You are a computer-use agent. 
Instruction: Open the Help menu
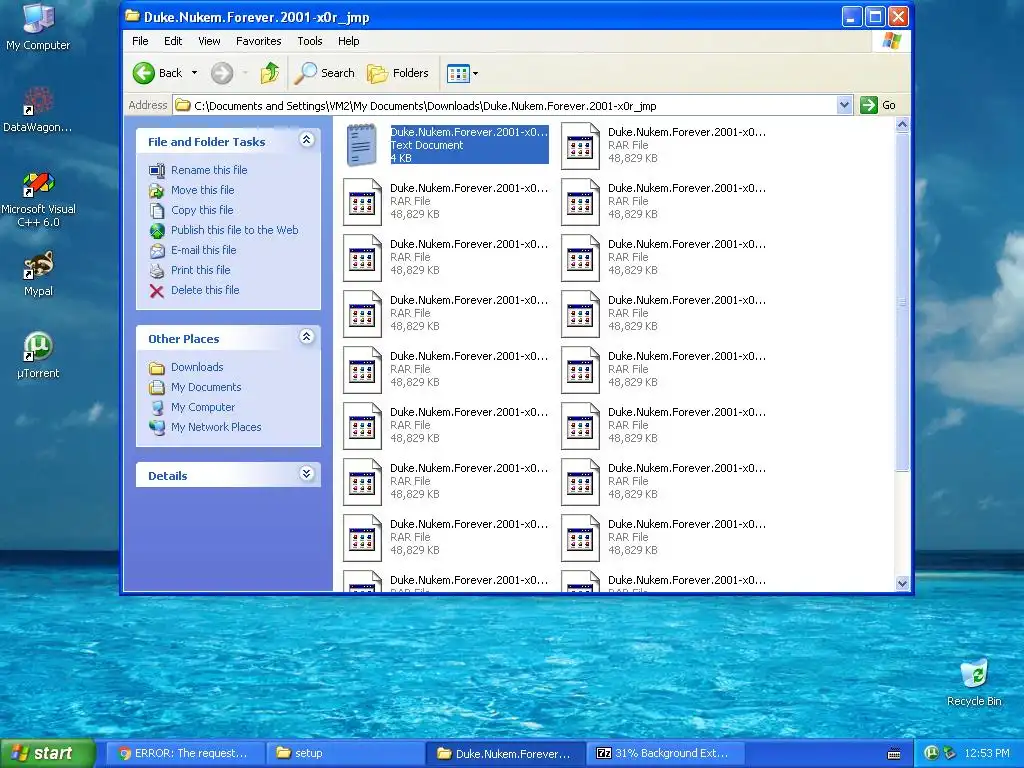click(x=349, y=41)
